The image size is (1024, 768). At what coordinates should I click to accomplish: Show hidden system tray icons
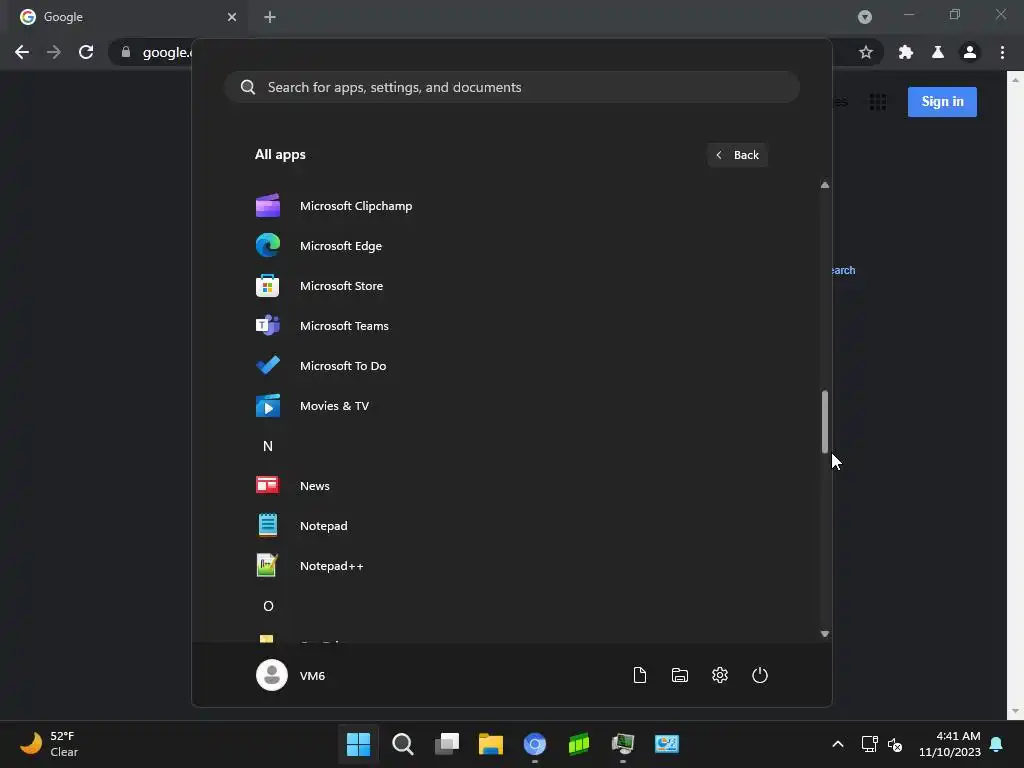point(838,744)
